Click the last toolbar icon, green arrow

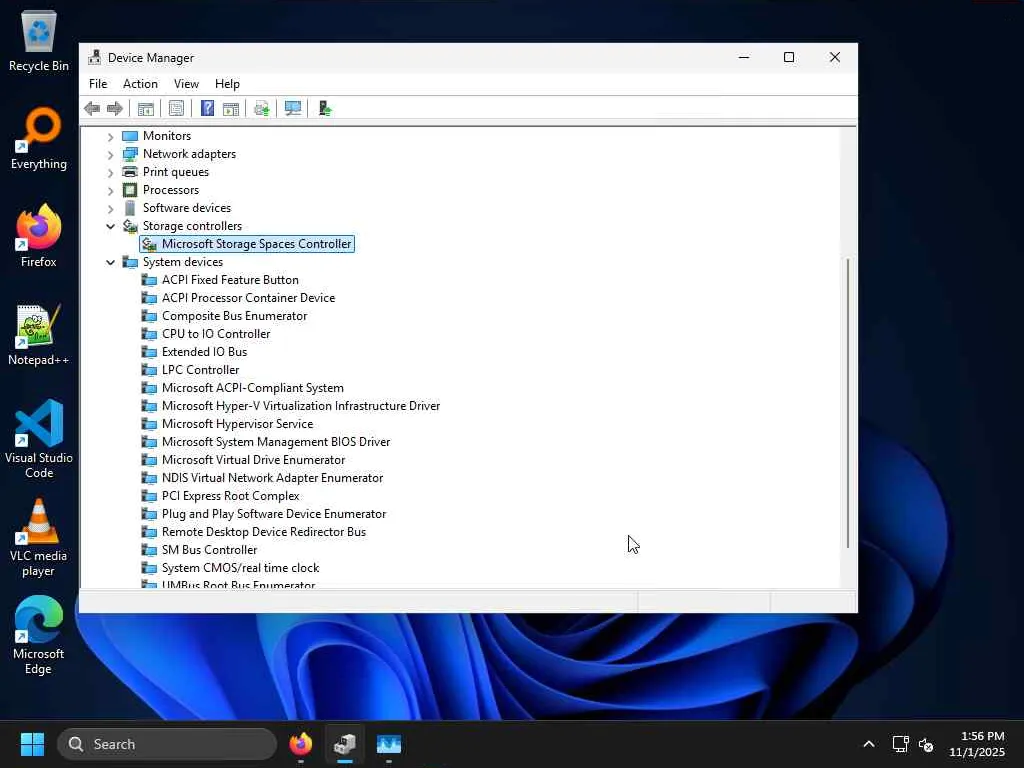tap(325, 108)
